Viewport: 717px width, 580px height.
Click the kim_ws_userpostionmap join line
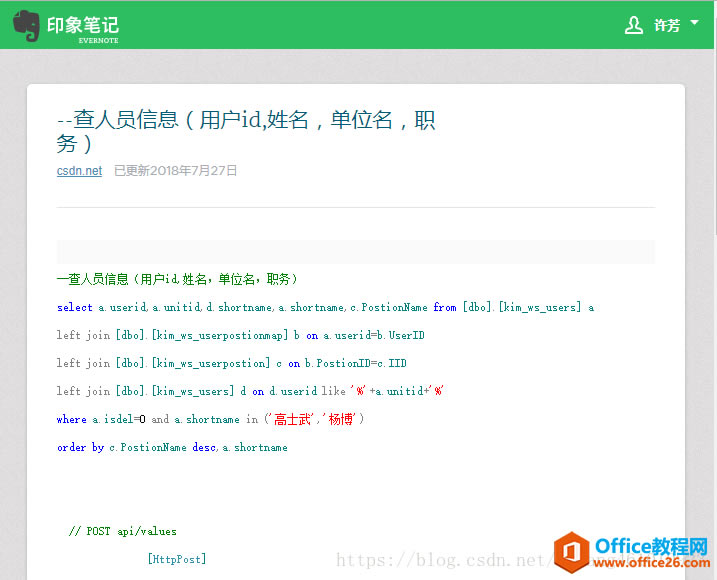(241, 335)
